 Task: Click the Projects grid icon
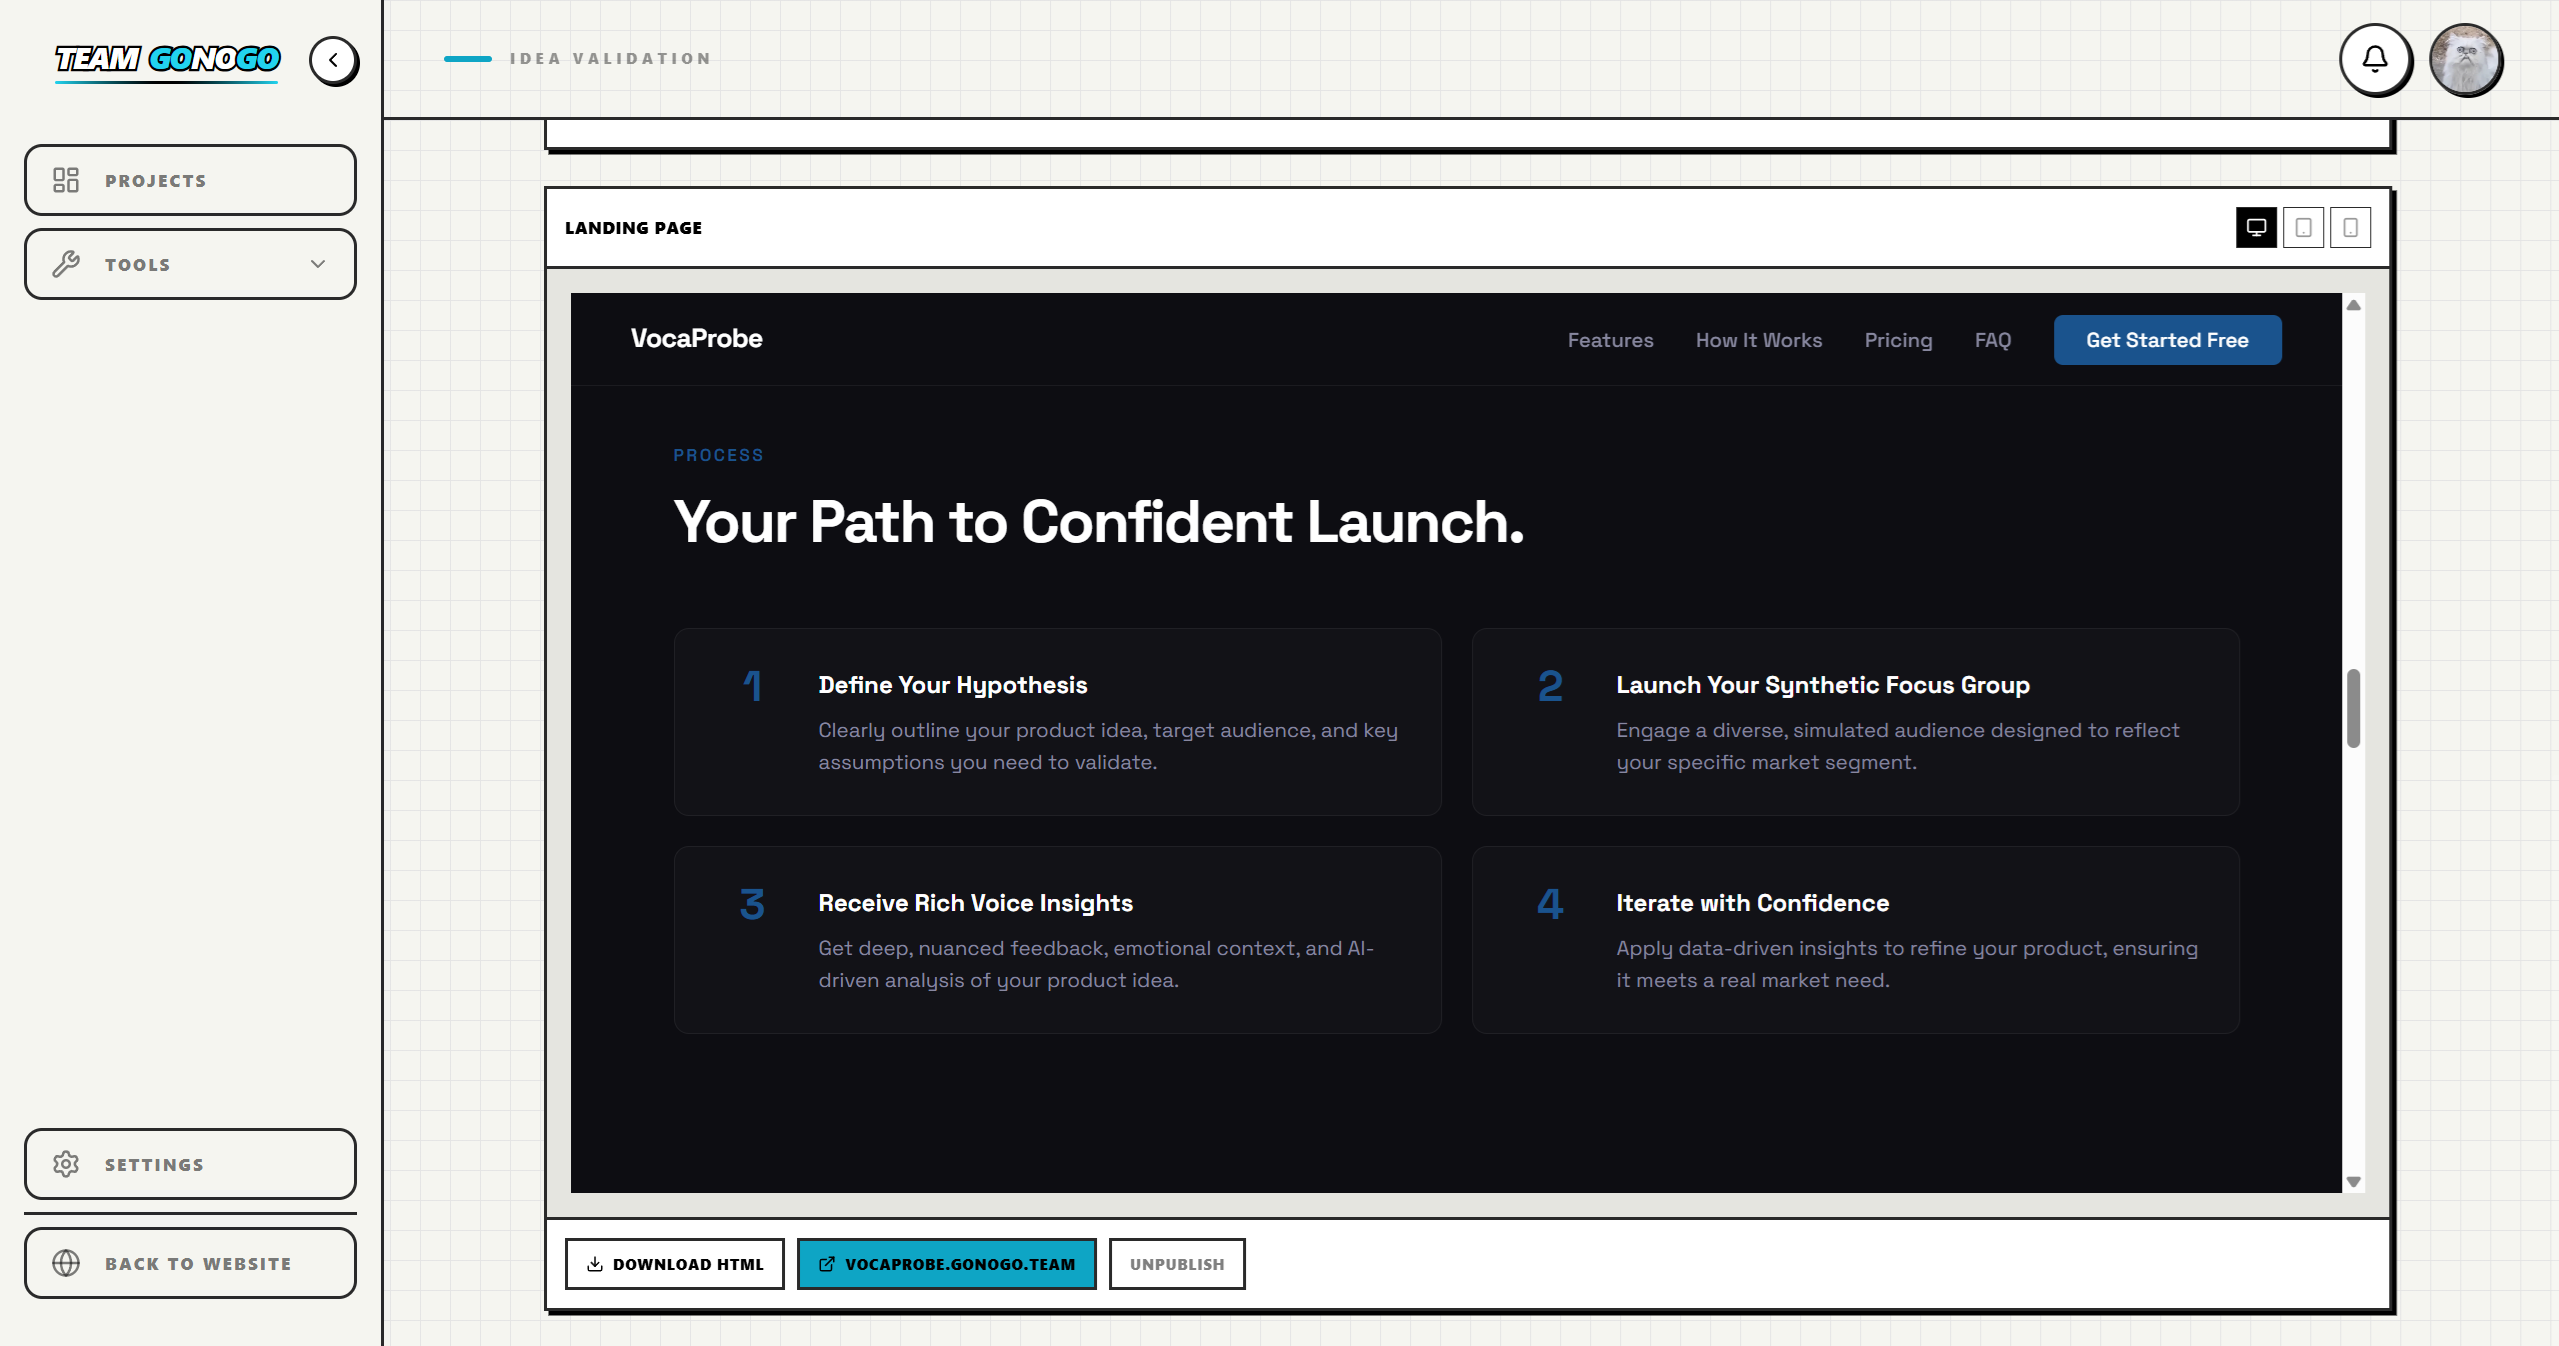66,180
